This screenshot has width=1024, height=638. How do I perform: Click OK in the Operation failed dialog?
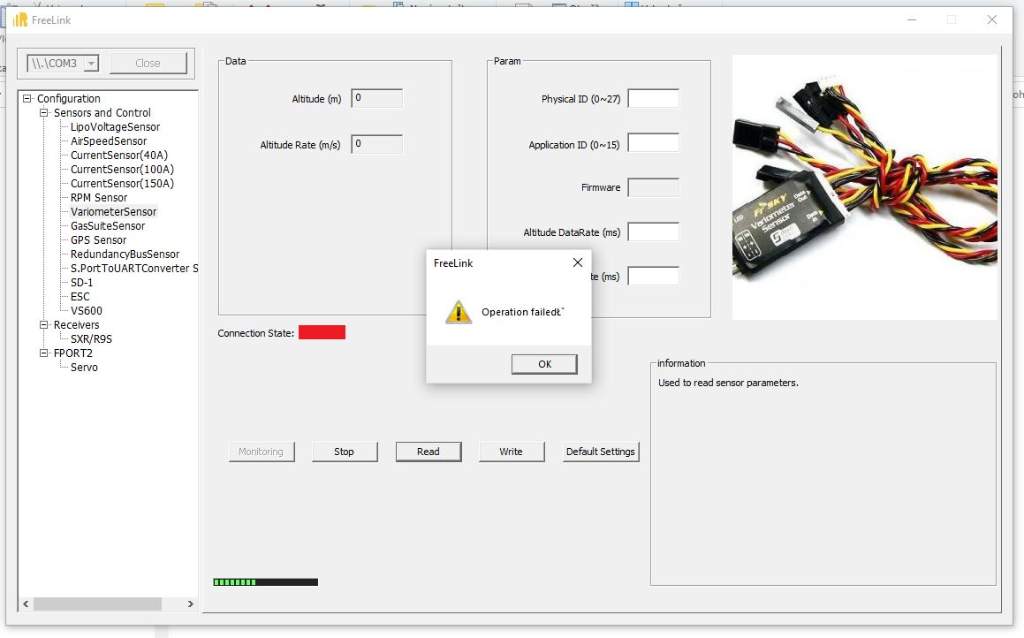coord(544,364)
